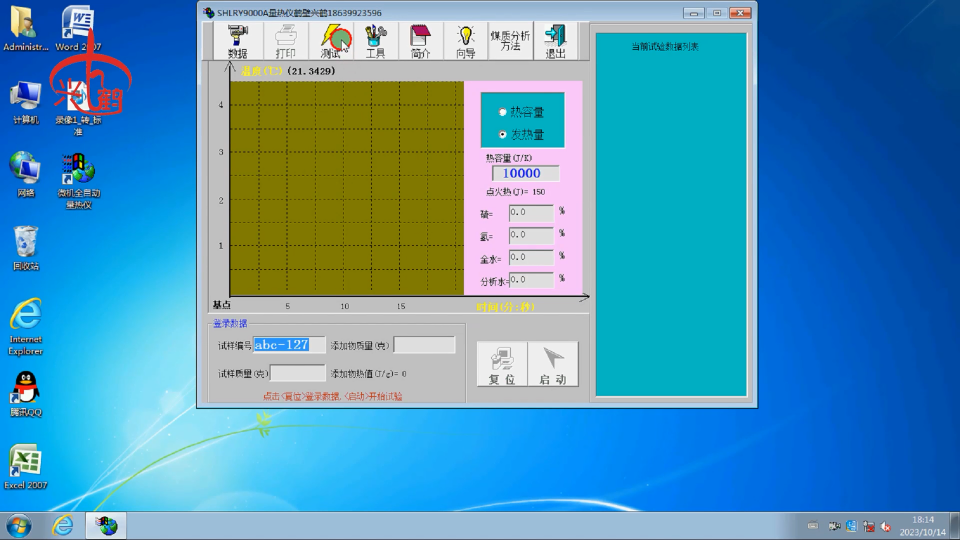Click the 退出 (Exit) toolbar icon
The width and height of the screenshot is (960, 540).
coord(555,41)
